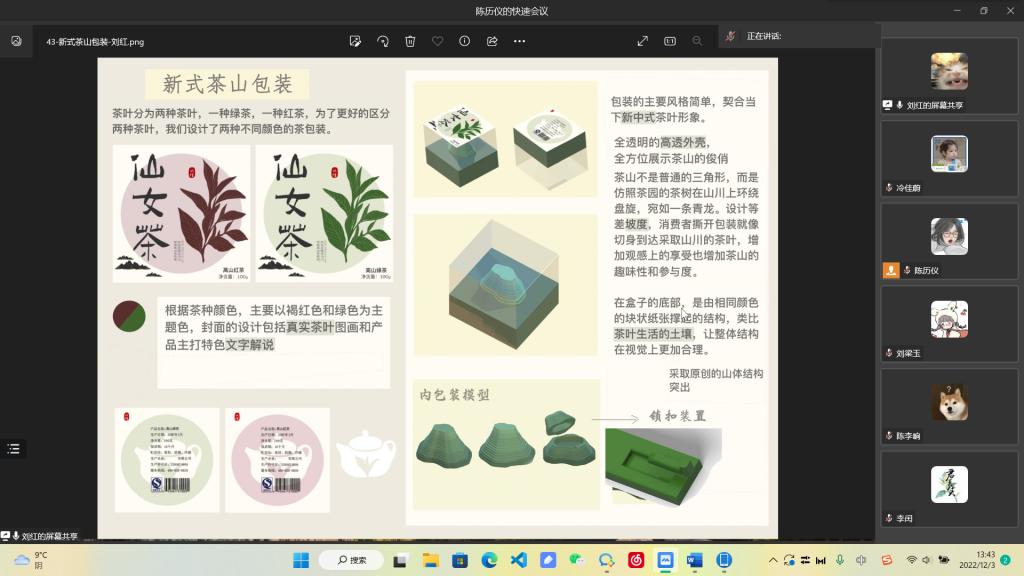Viewport: 1024px width, 576px height.
Task: Click the edit image icon in Photos toolbar
Action: [x=355, y=41]
